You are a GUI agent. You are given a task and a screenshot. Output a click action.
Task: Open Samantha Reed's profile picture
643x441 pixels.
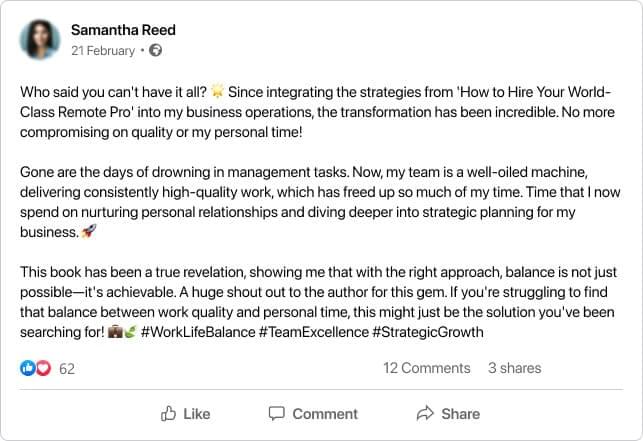pos(40,39)
